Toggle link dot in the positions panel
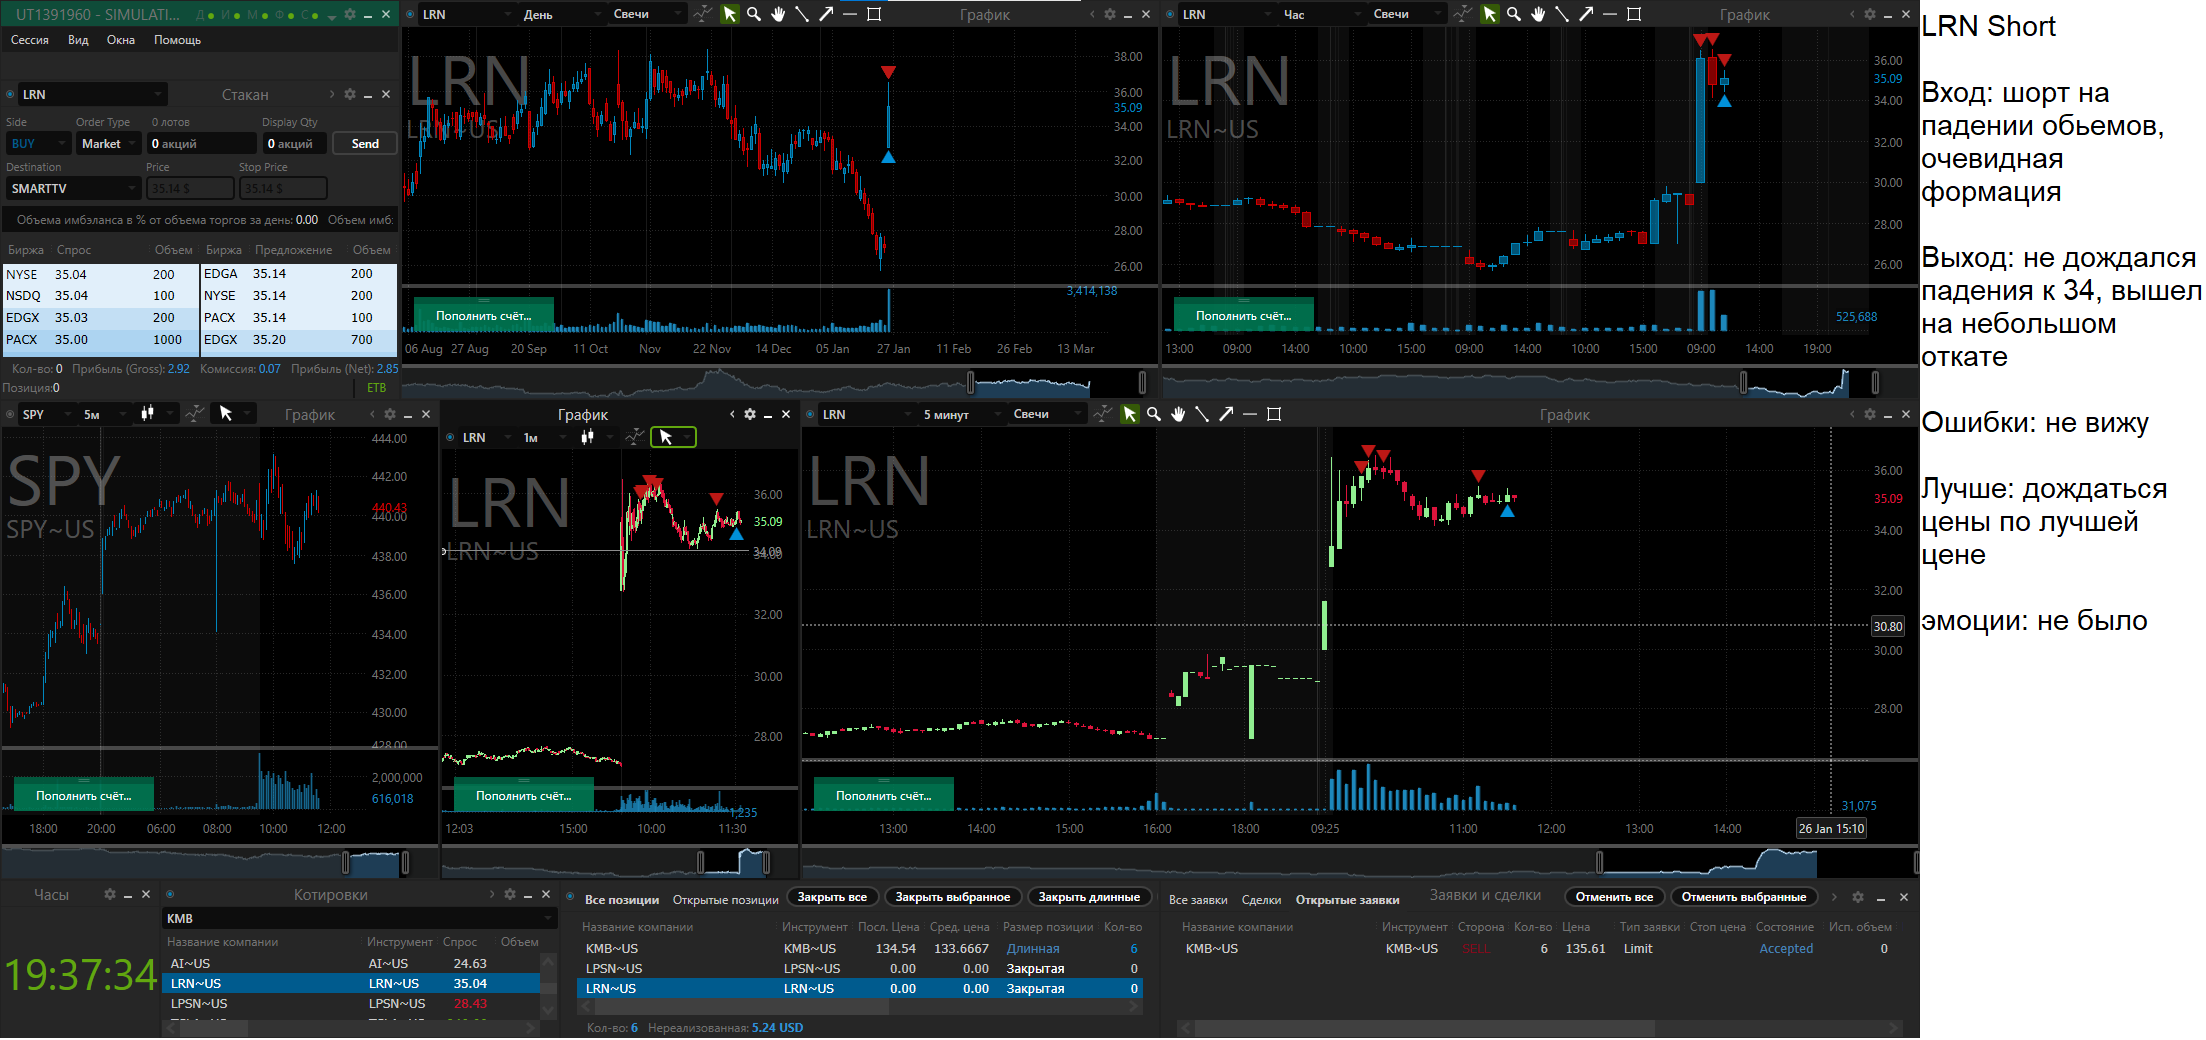 [570, 896]
